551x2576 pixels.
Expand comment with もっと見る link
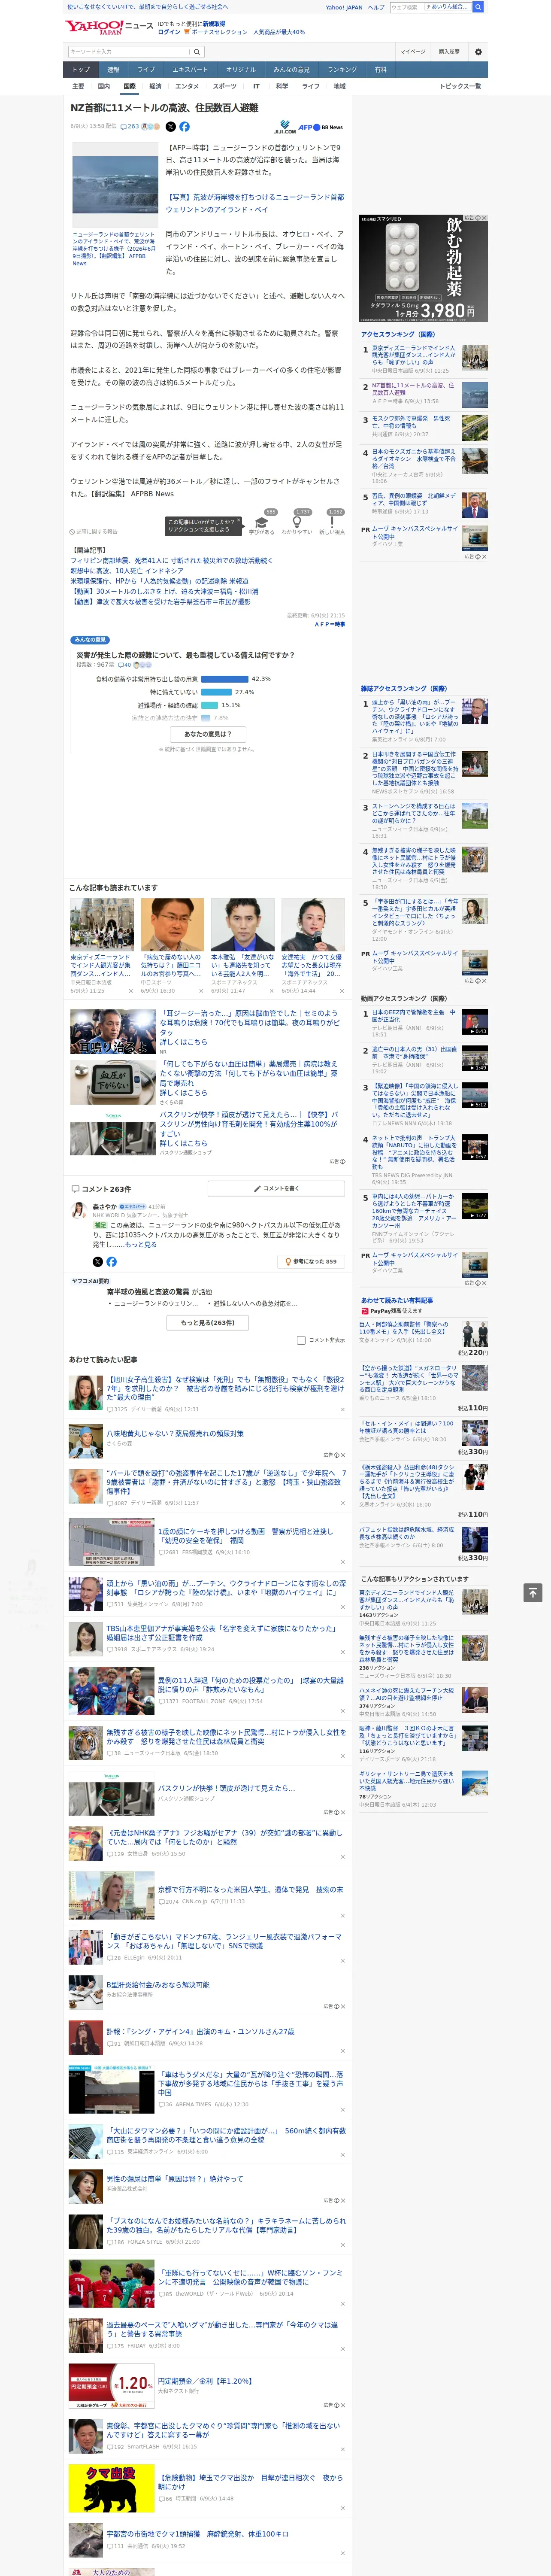pos(141,1244)
